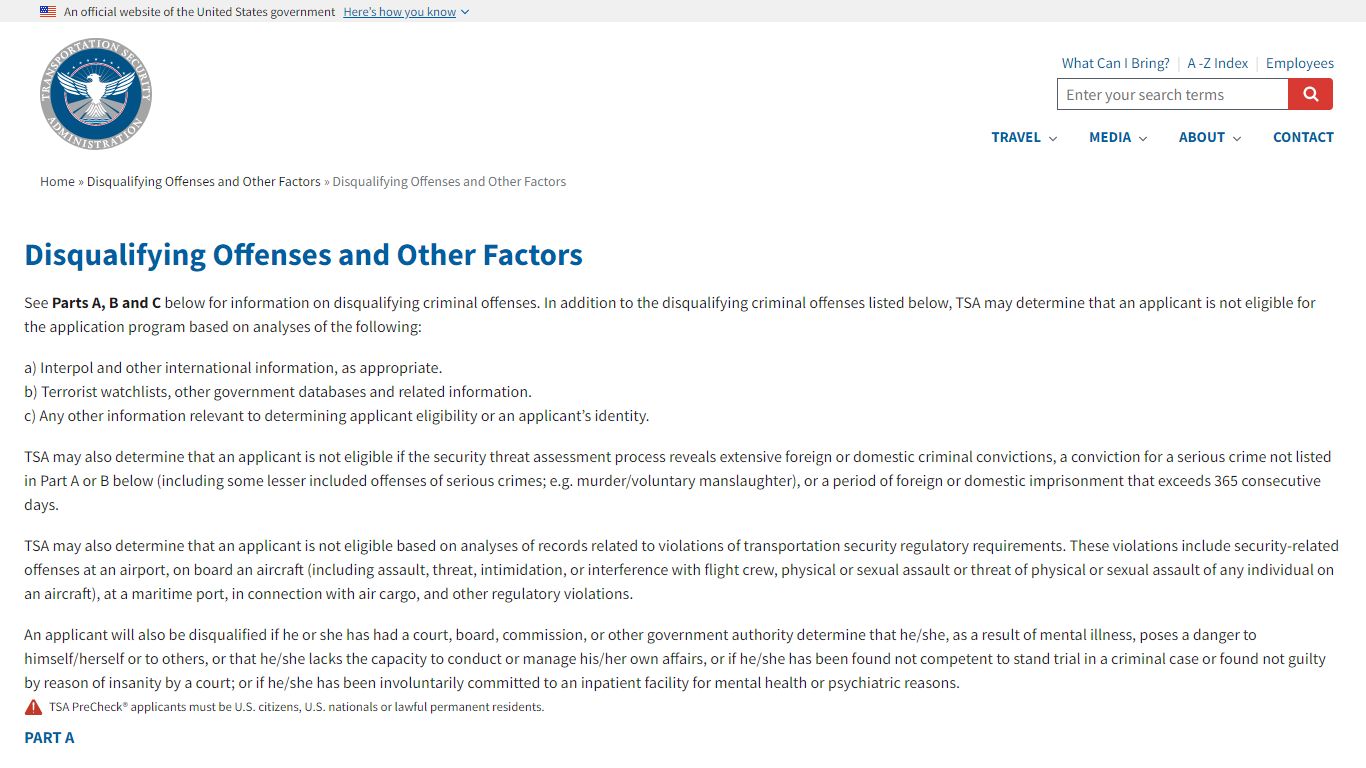Go to the Employees link

[x=1299, y=63]
